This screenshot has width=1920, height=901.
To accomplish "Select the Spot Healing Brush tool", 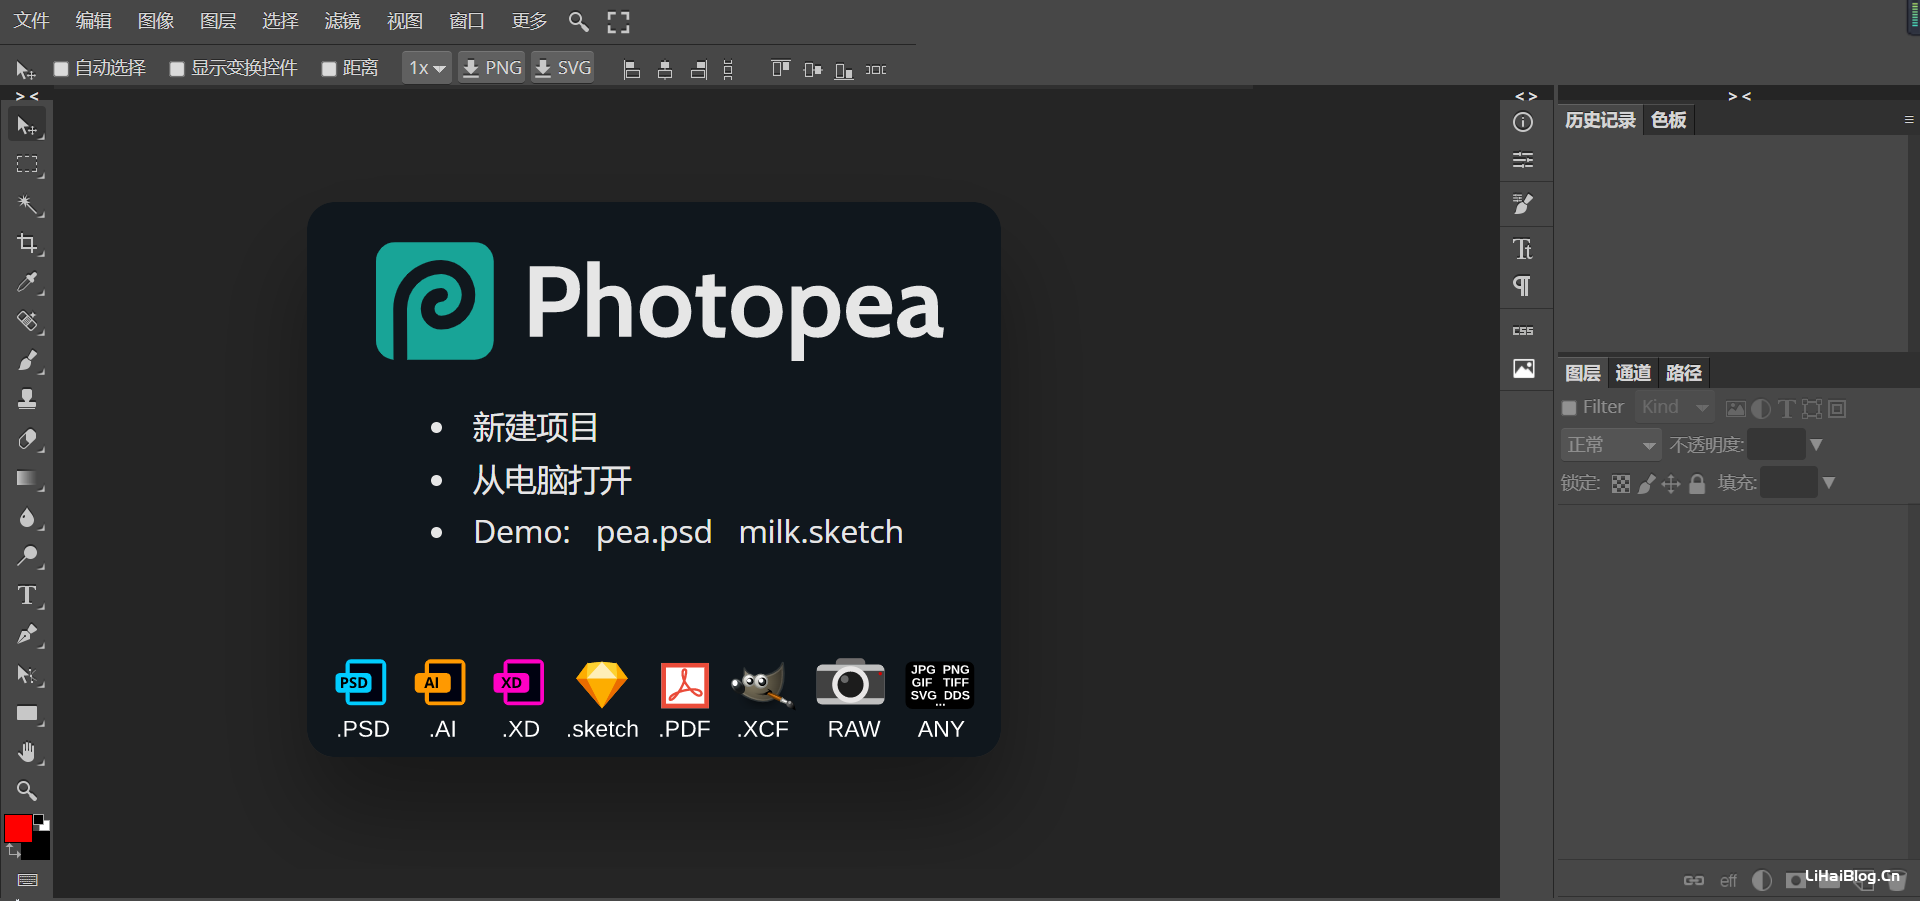I will (27, 322).
